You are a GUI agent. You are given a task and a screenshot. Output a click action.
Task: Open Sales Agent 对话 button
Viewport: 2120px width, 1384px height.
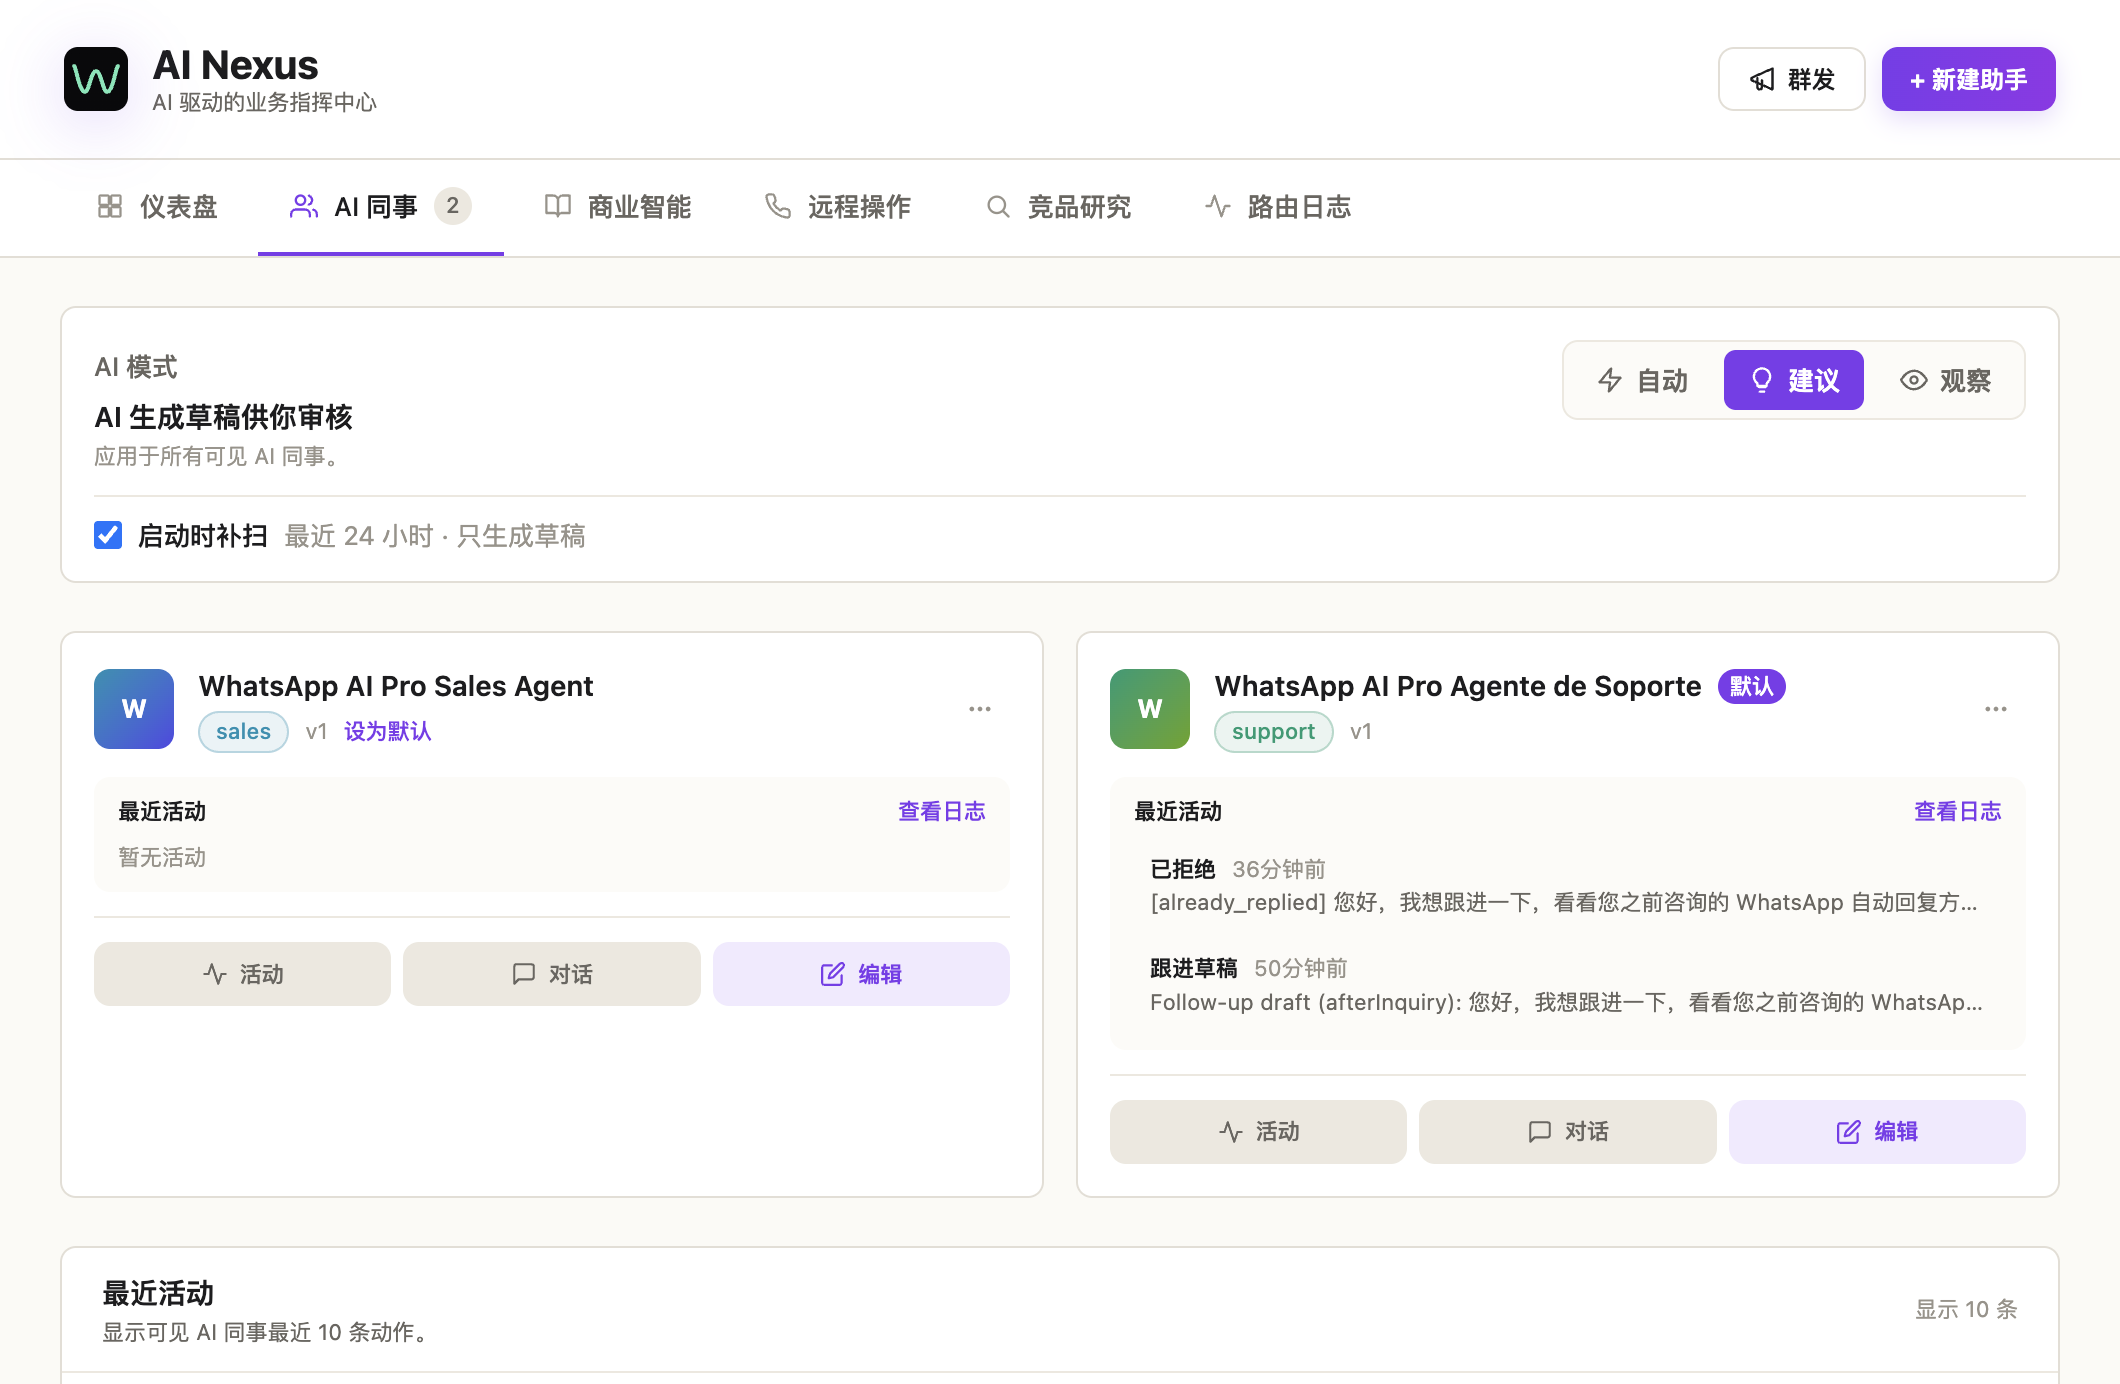pos(552,974)
